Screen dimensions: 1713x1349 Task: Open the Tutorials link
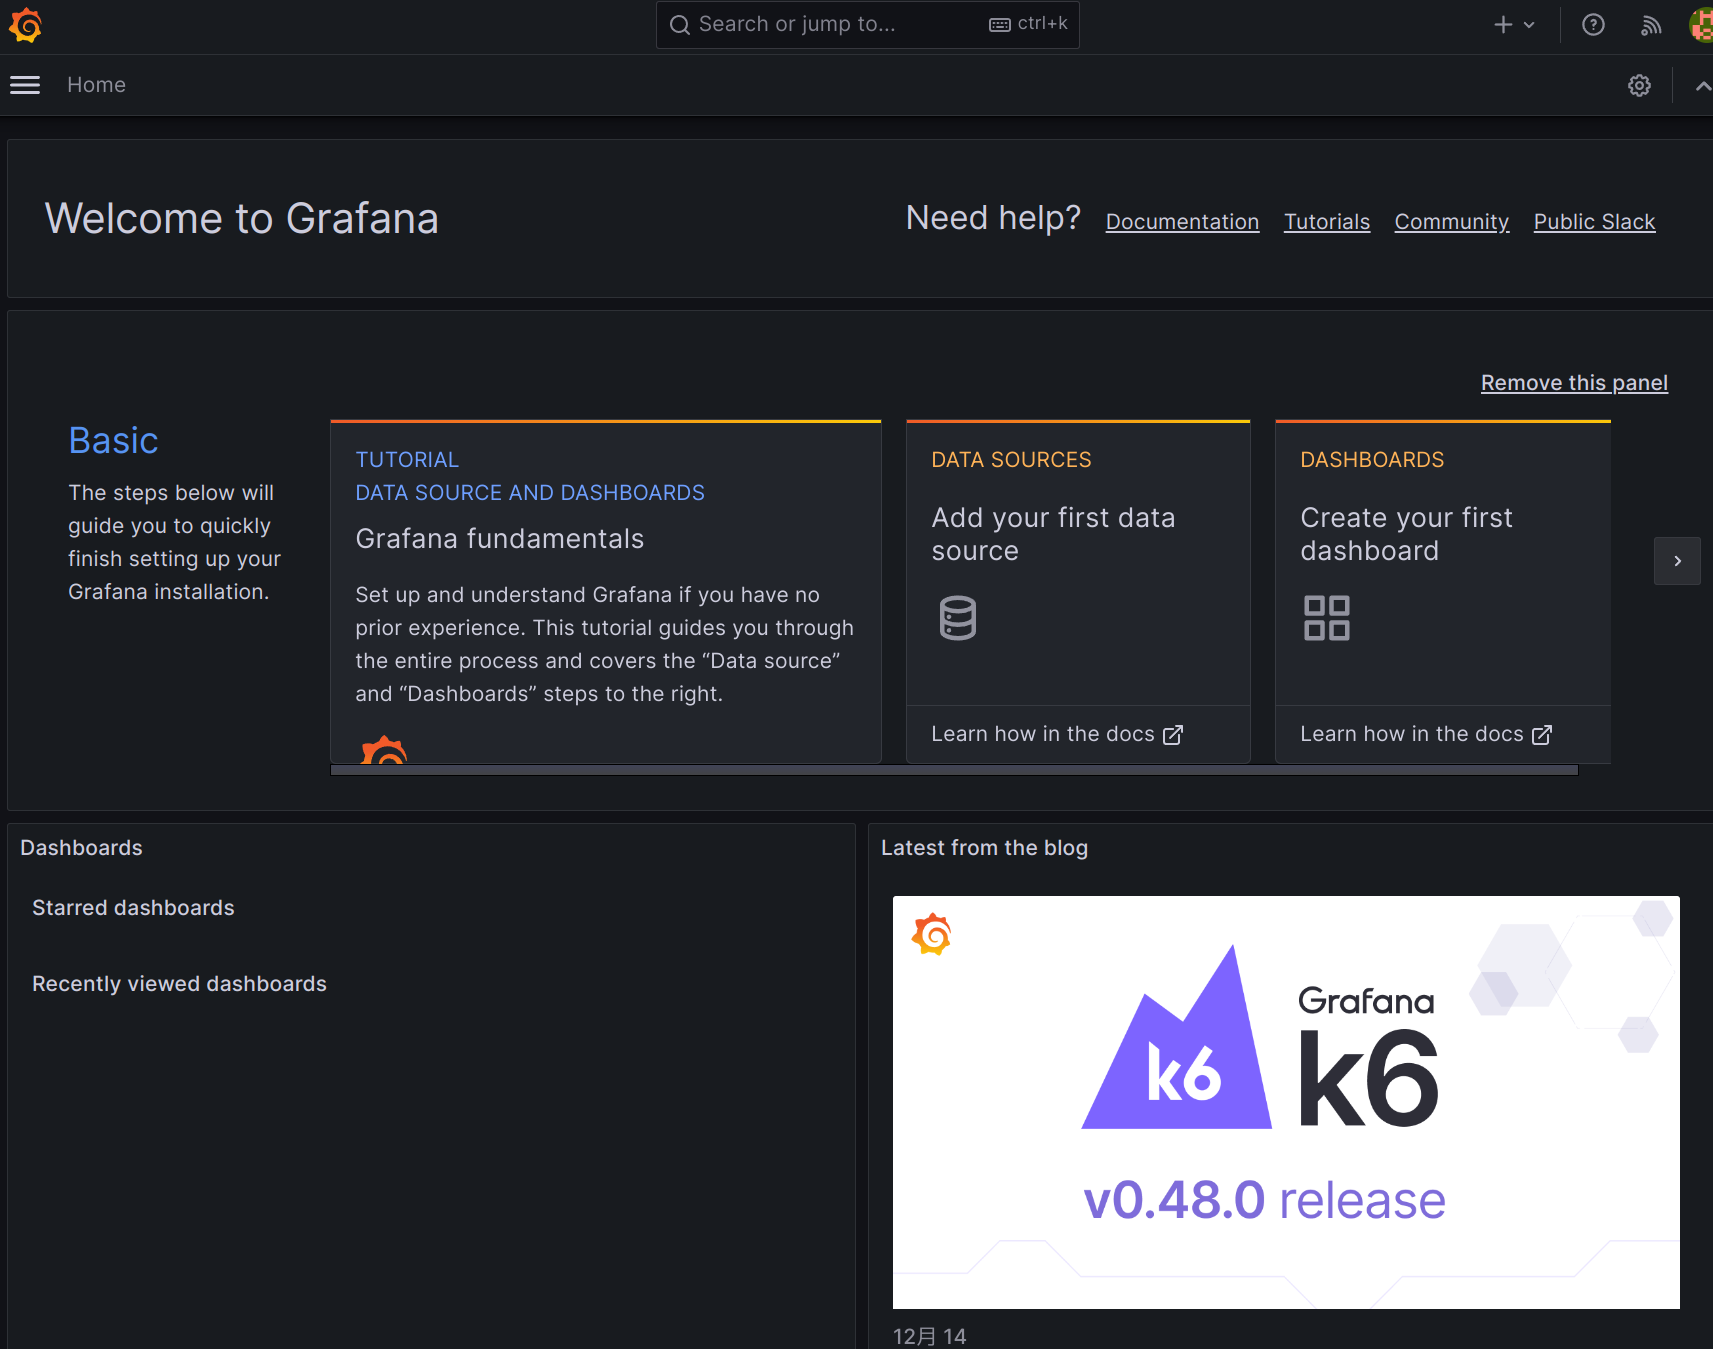[1326, 222]
